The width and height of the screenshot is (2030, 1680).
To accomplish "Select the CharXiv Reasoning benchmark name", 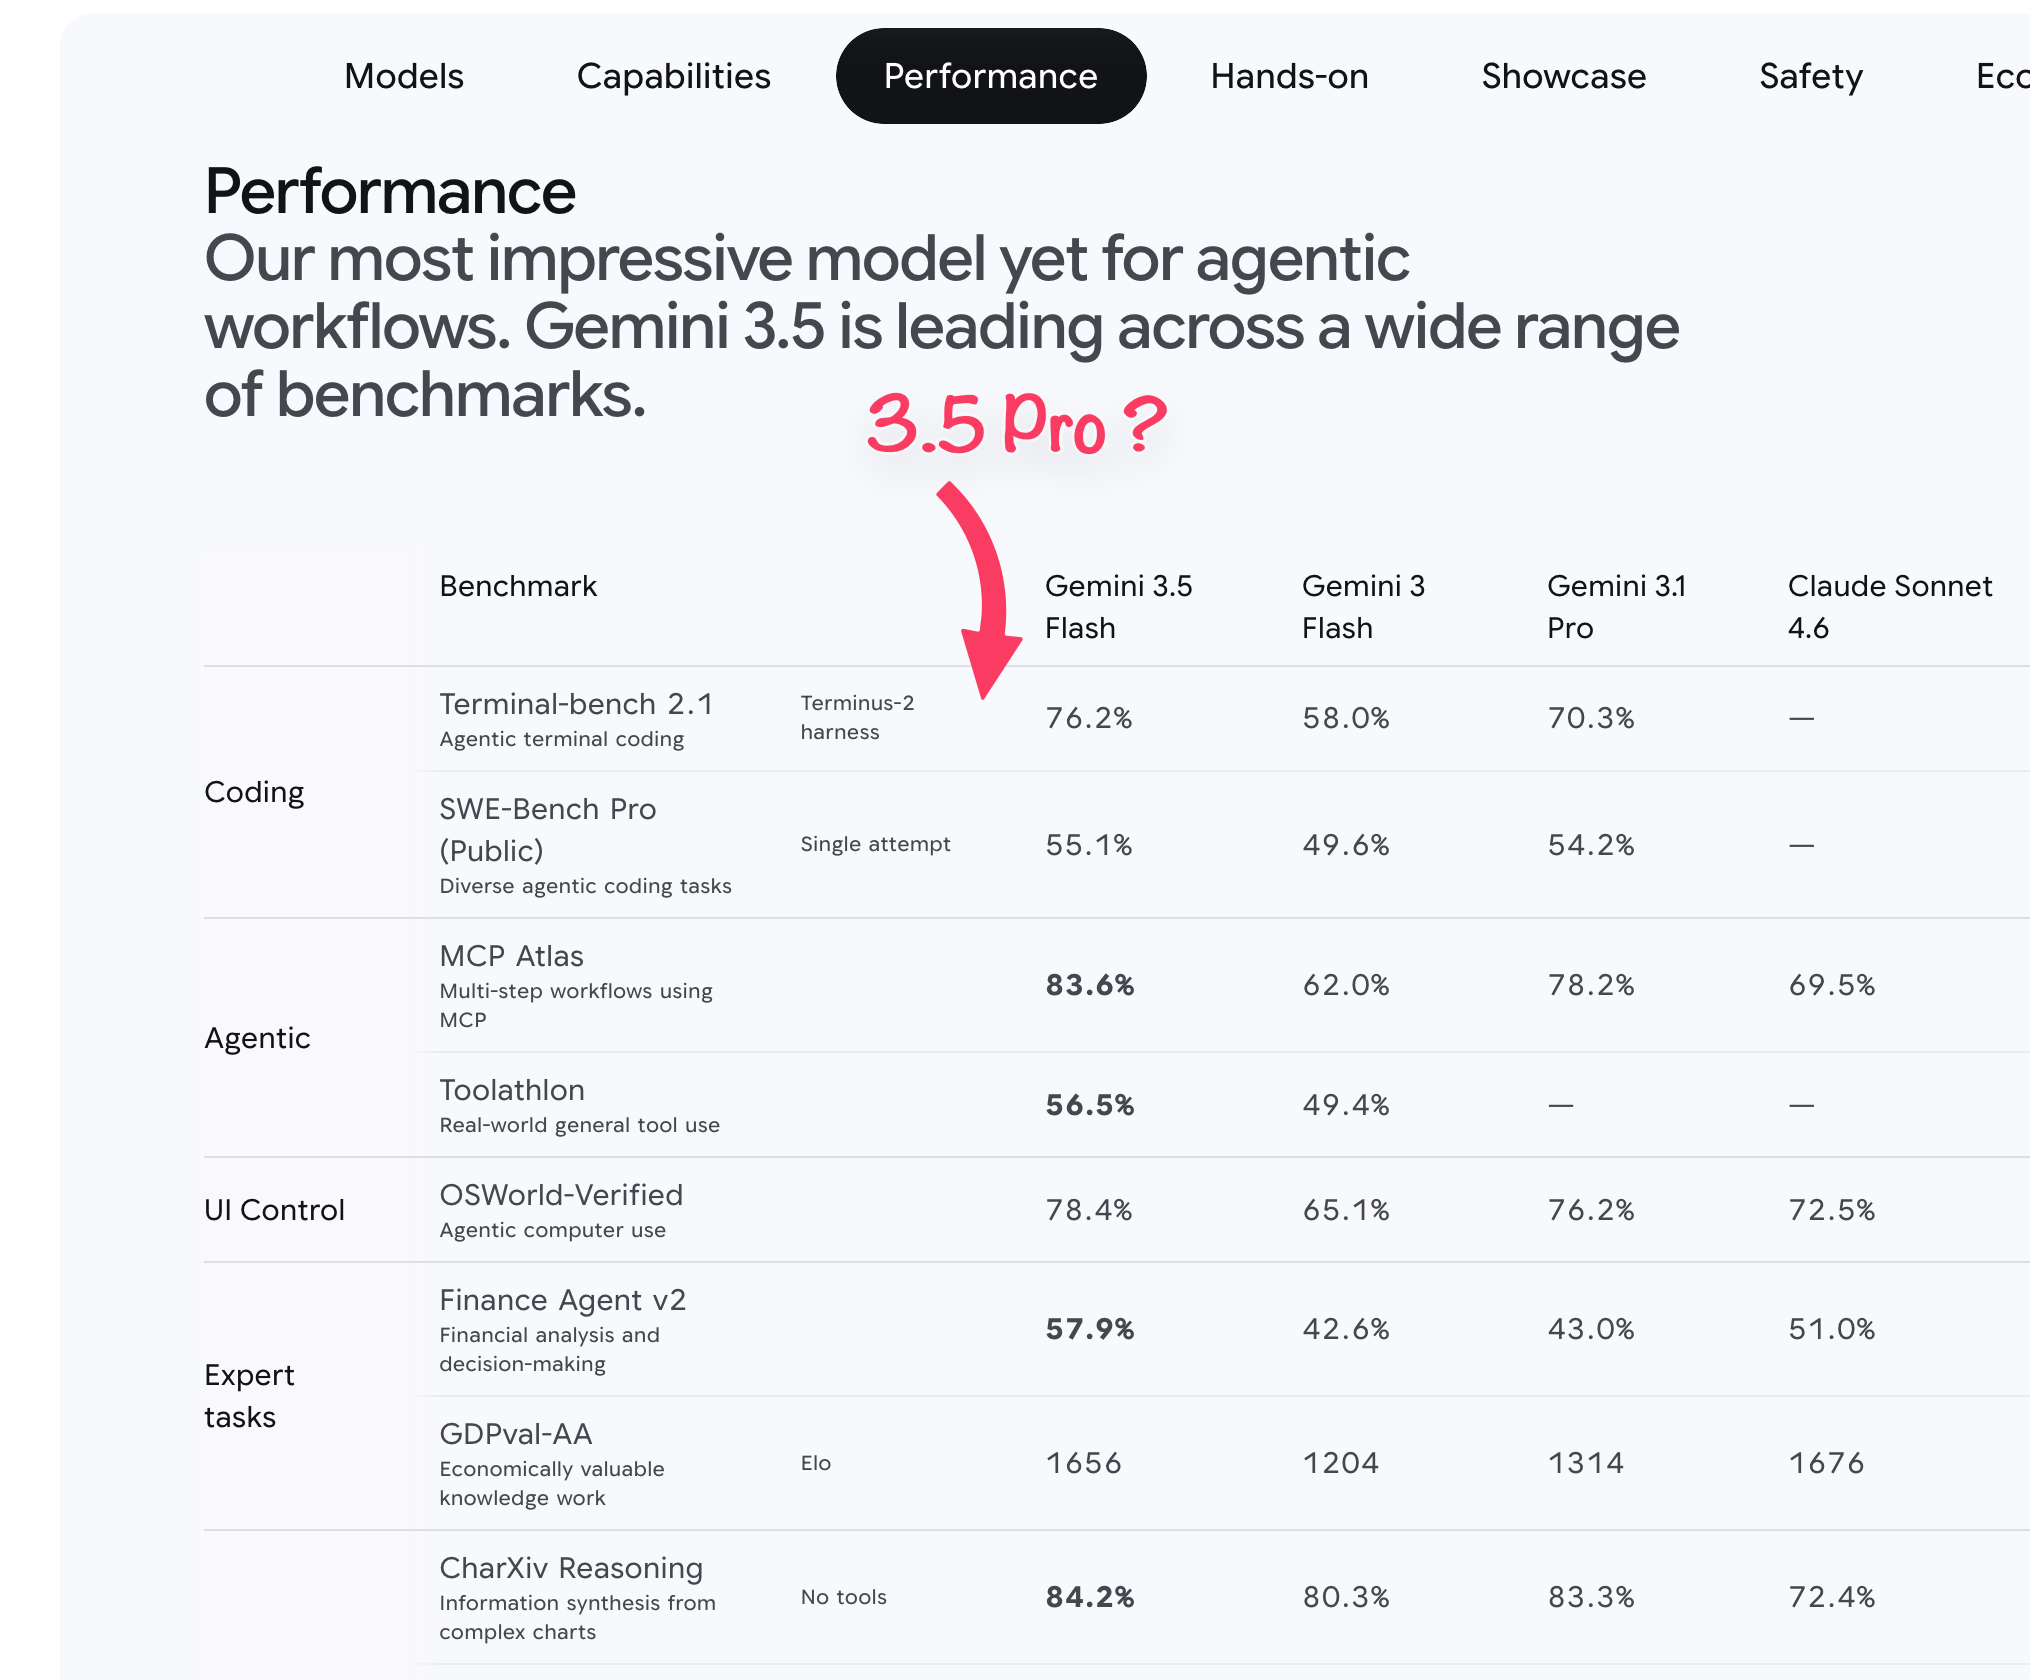I will pos(571,1568).
